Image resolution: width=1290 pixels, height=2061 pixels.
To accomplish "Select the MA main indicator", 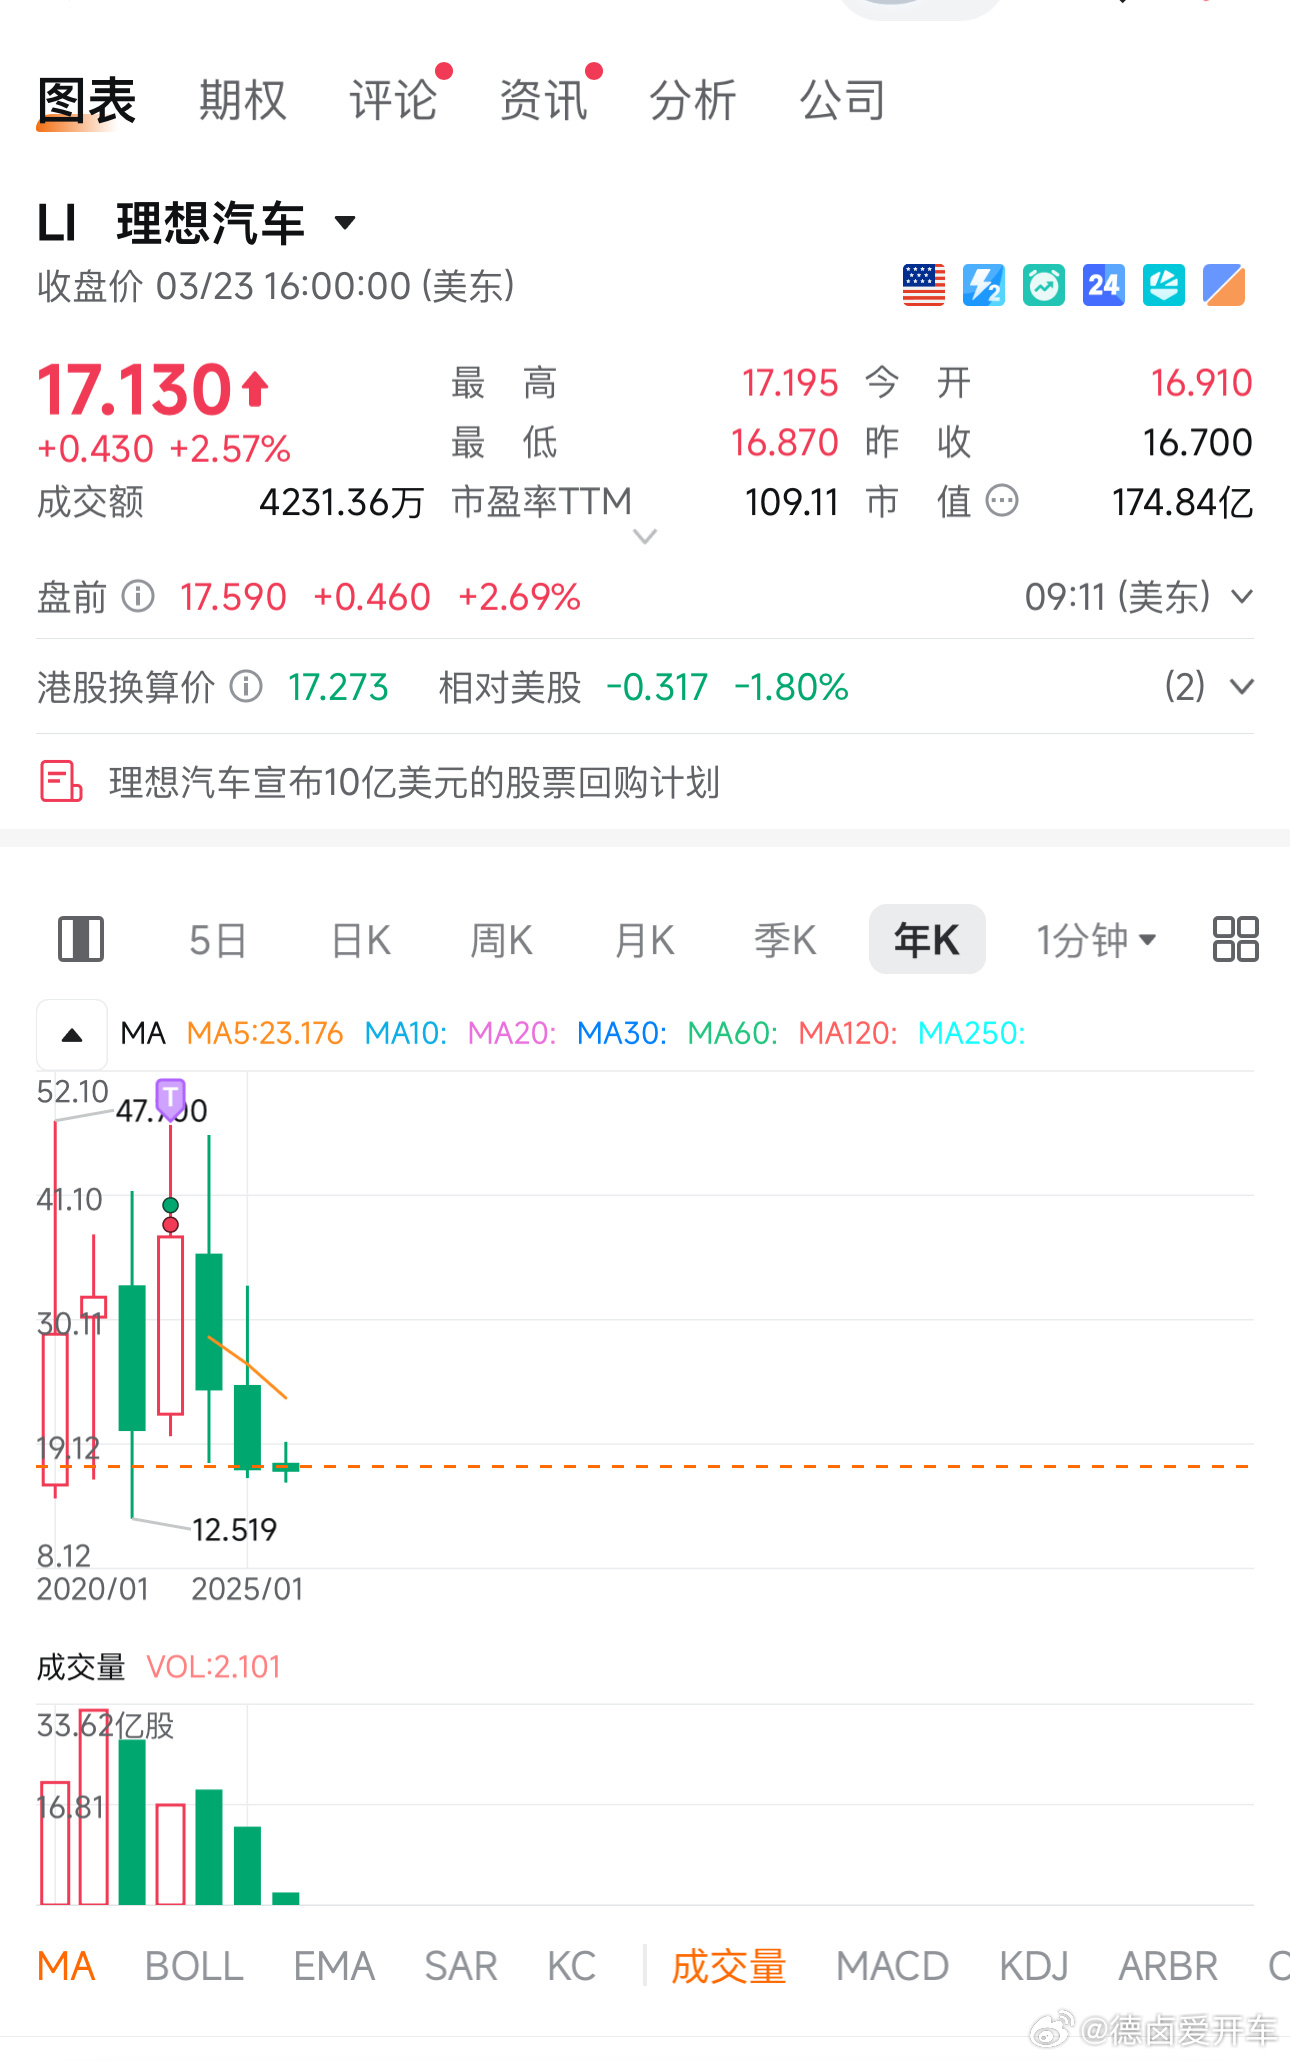I will [x=66, y=1967].
